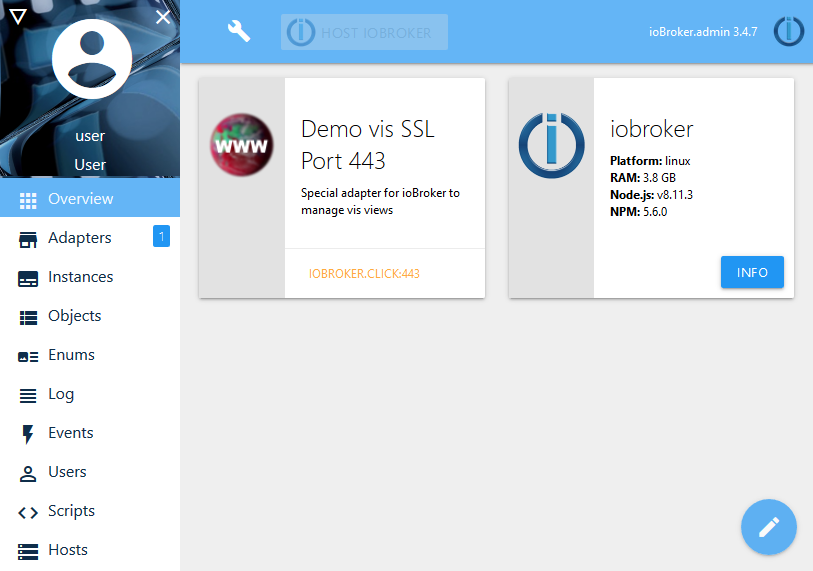The image size is (813, 571).
Task: Open the Adapters page
Action: point(90,238)
